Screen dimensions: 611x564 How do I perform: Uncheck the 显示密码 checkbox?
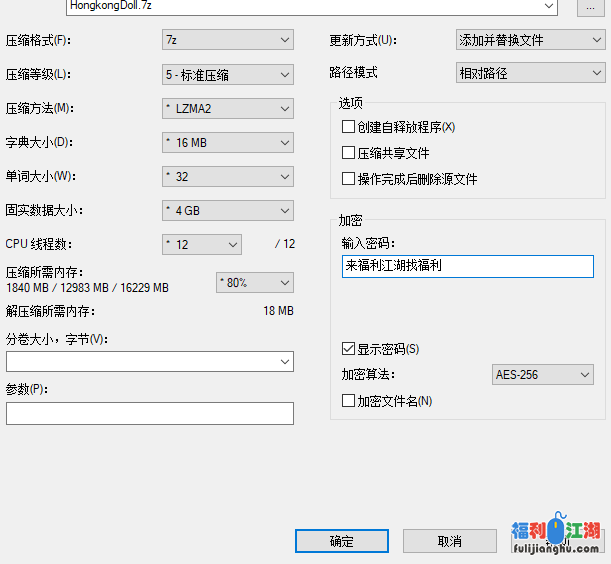tap(349, 350)
